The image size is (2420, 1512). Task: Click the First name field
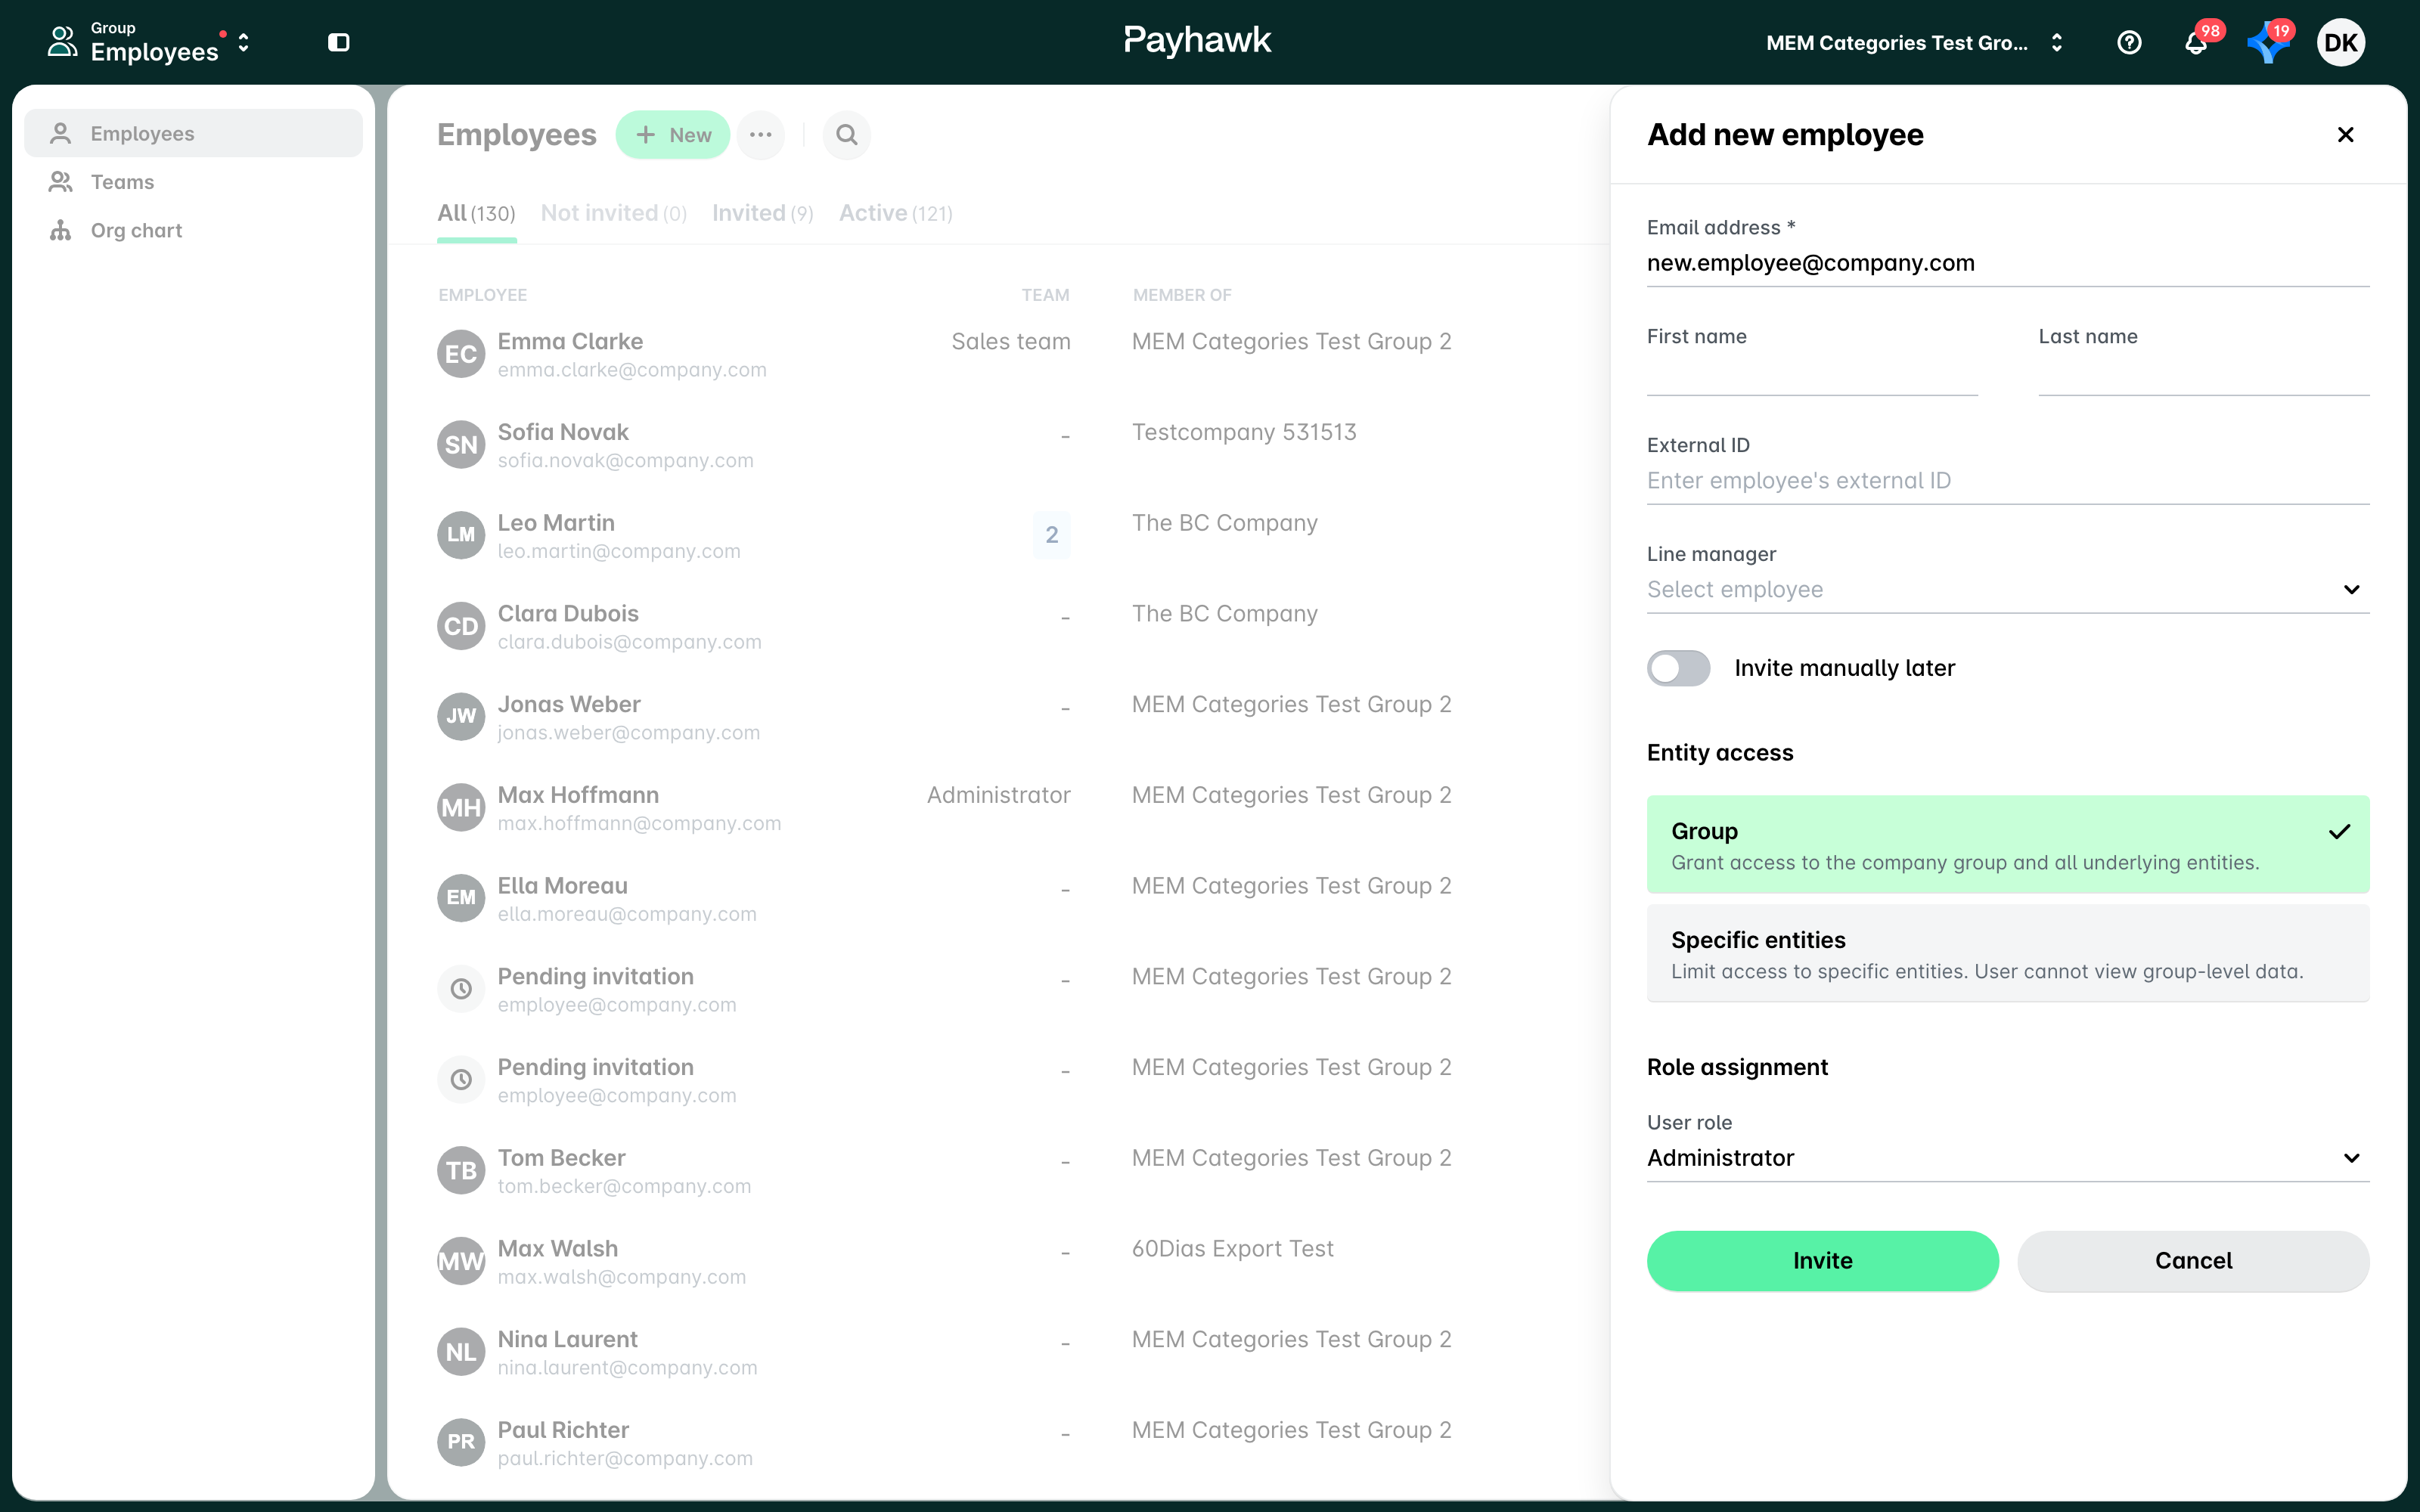(x=1812, y=373)
